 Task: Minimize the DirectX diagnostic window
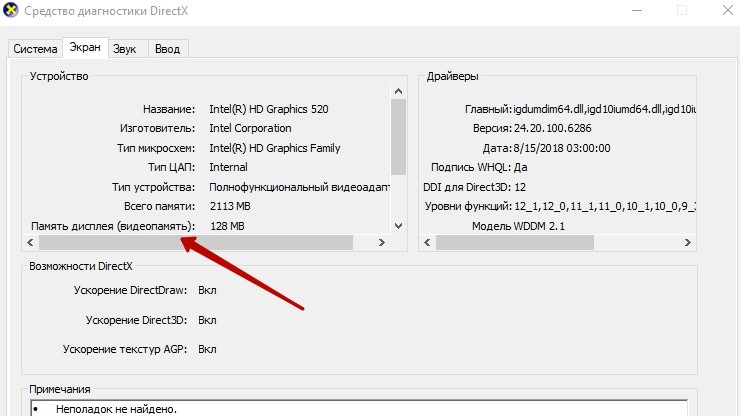point(637,10)
